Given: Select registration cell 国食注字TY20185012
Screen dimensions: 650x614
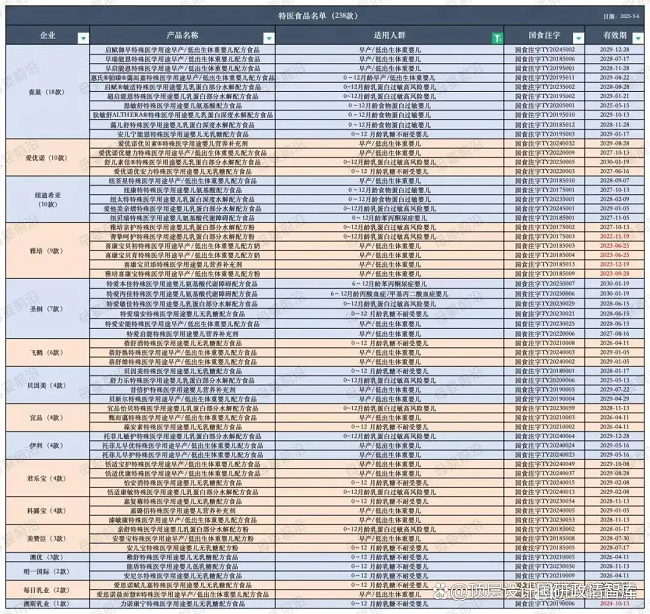Looking at the screenshot, I should [x=544, y=124].
